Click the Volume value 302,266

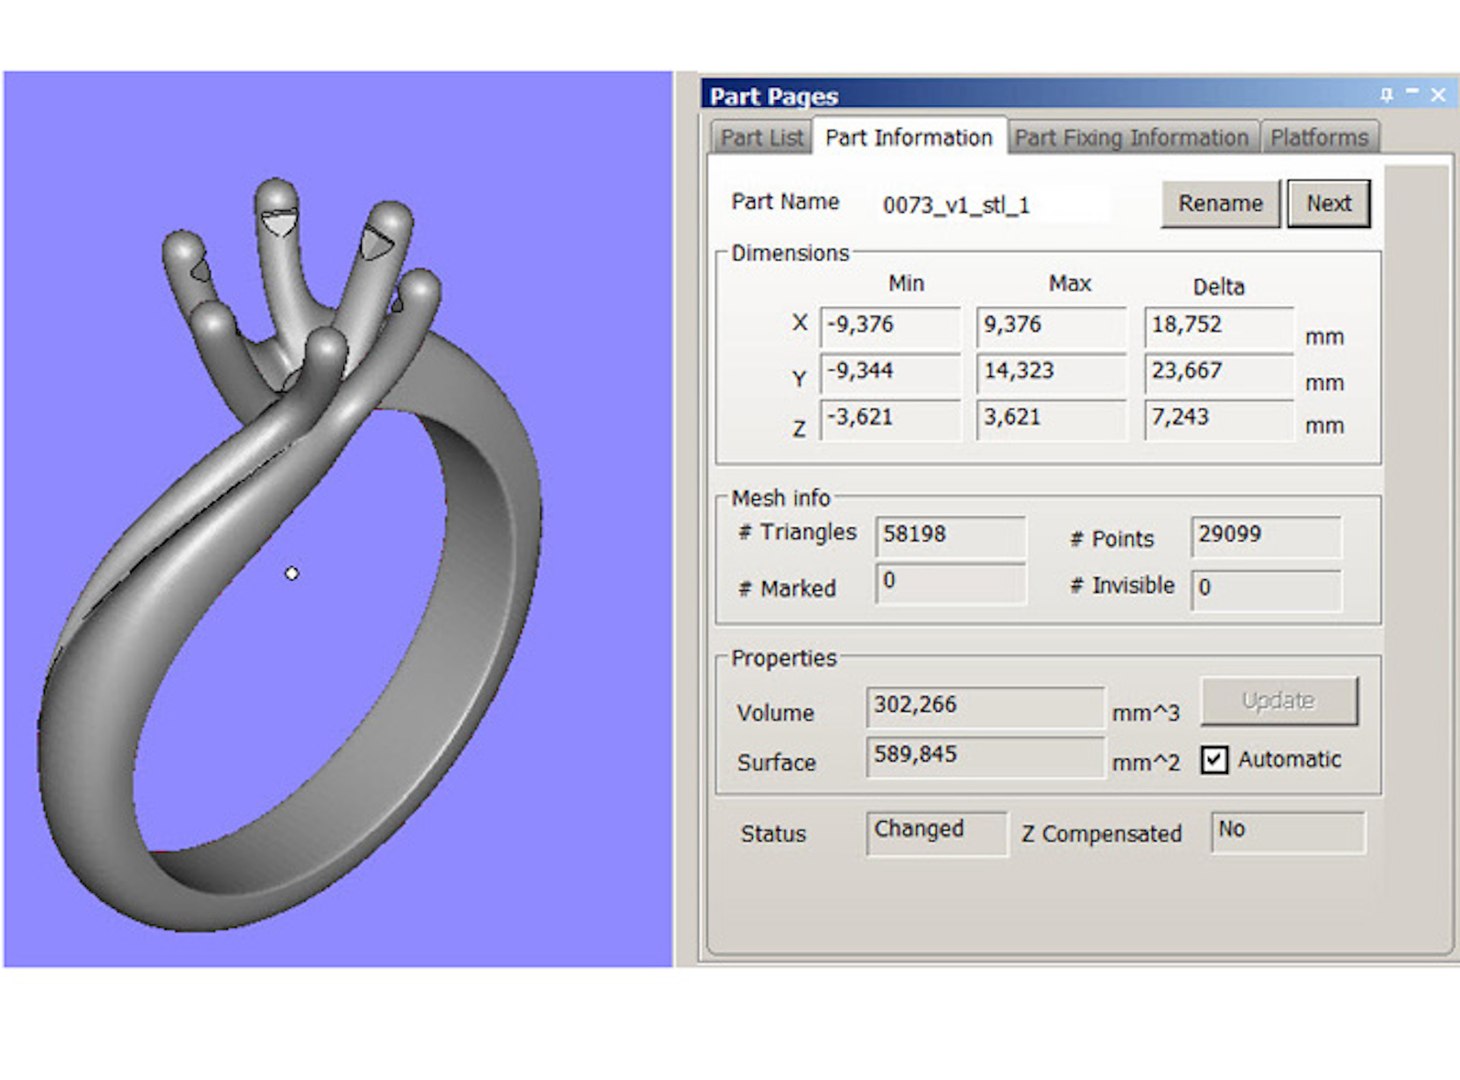point(985,707)
